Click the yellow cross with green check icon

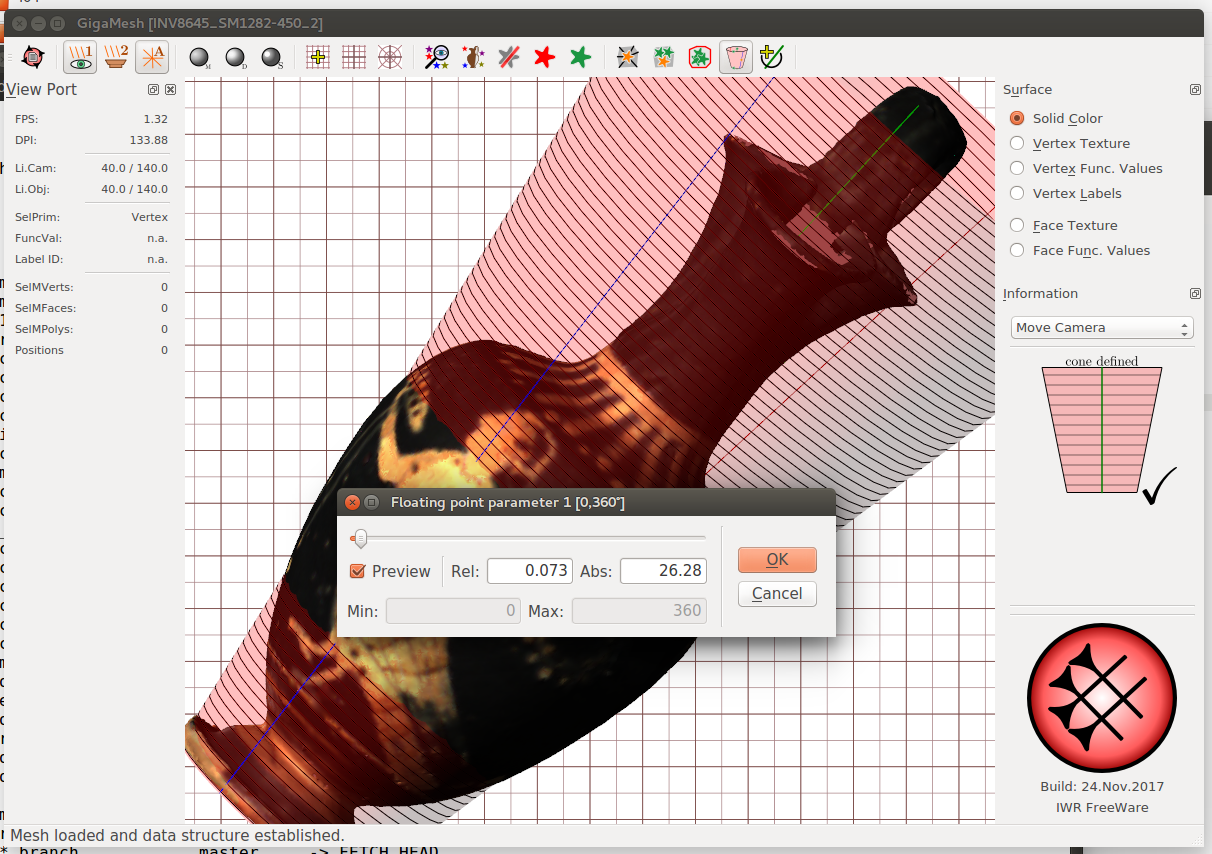pyautogui.click(x=771, y=58)
